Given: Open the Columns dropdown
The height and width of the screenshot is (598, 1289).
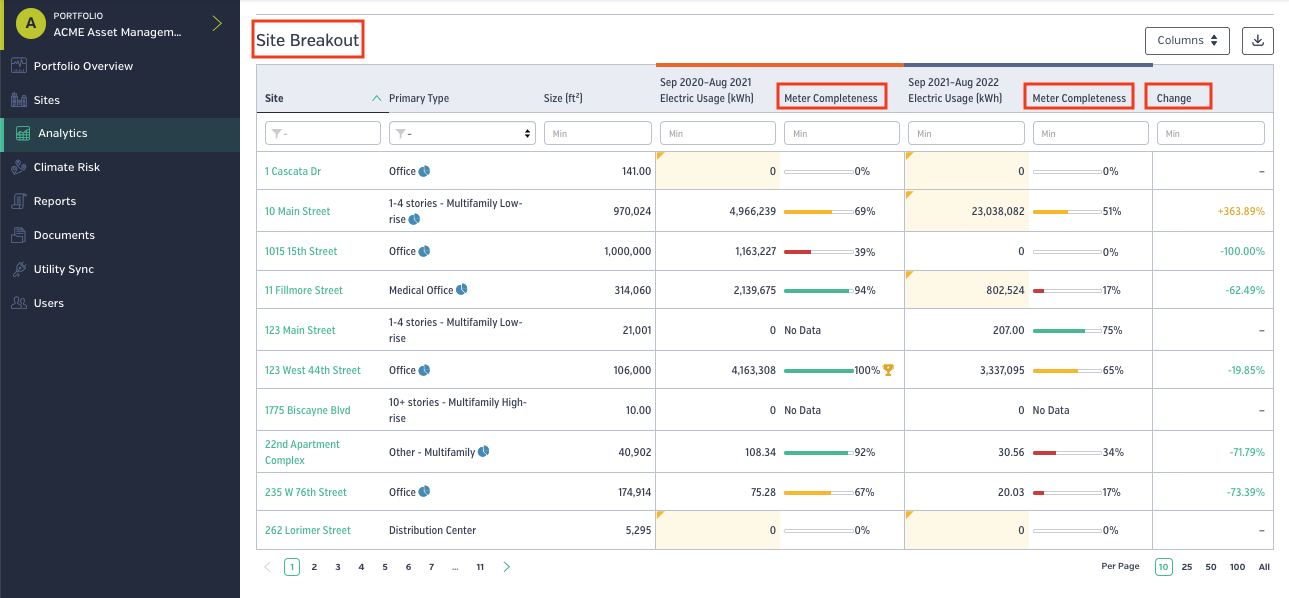Looking at the screenshot, I should pos(1187,41).
